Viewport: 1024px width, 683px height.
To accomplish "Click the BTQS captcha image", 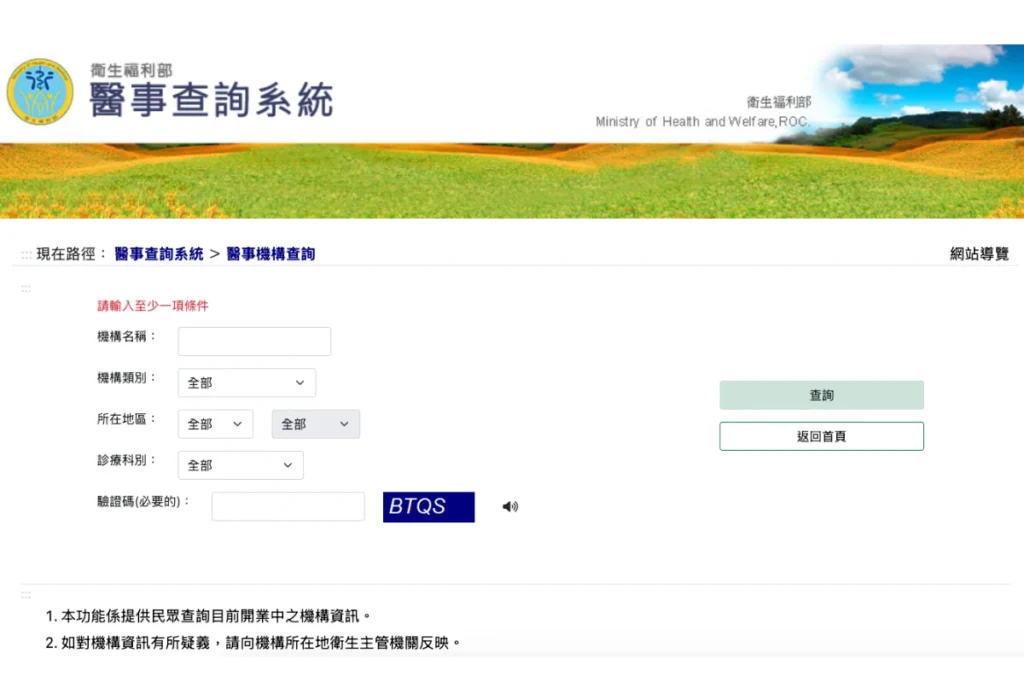I will [428, 507].
